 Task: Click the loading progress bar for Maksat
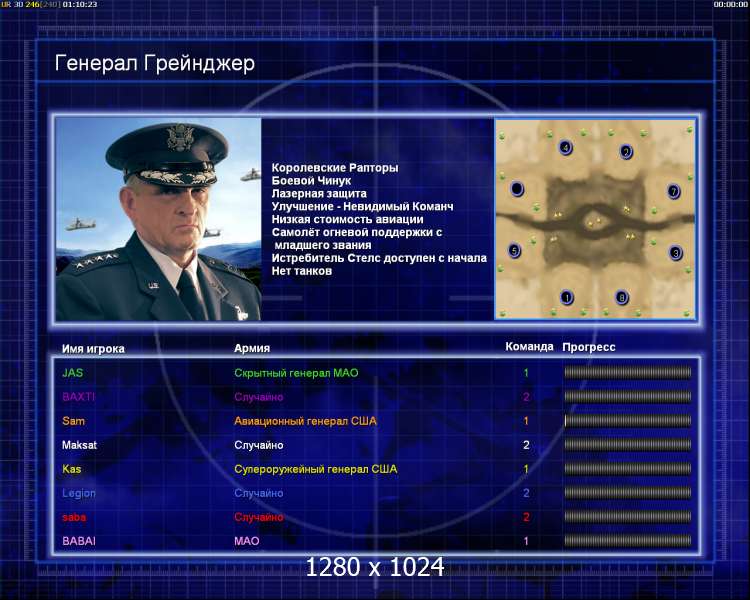[x=628, y=444]
